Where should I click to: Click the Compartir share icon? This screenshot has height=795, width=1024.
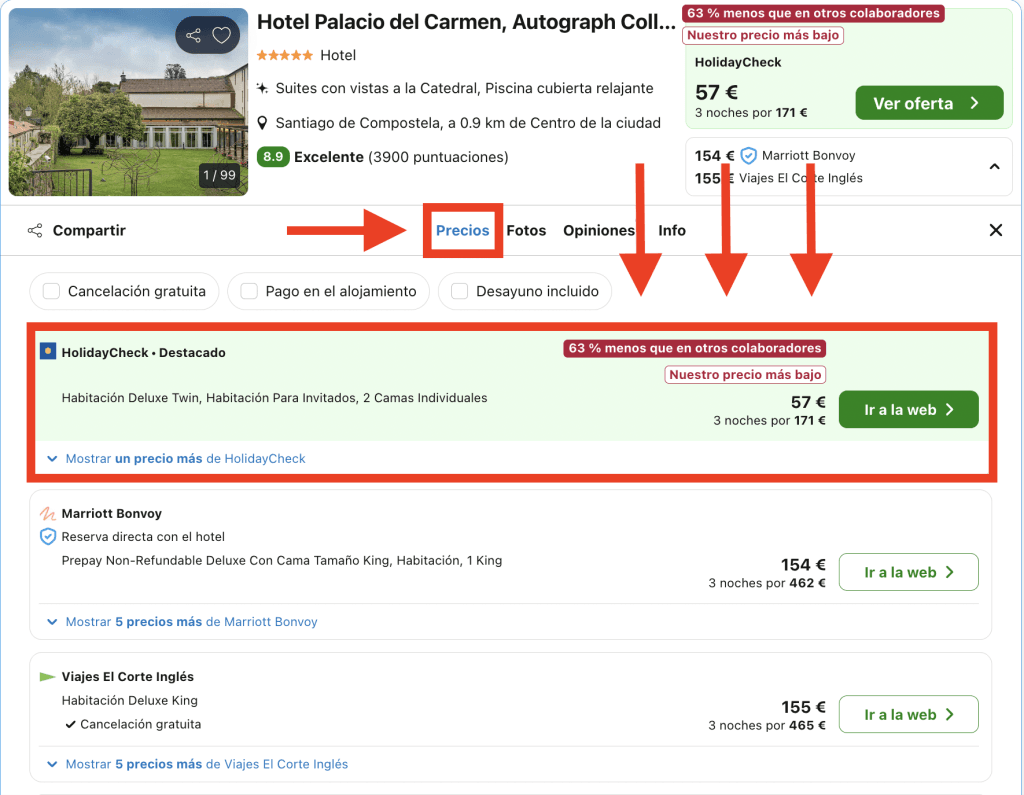tap(35, 231)
